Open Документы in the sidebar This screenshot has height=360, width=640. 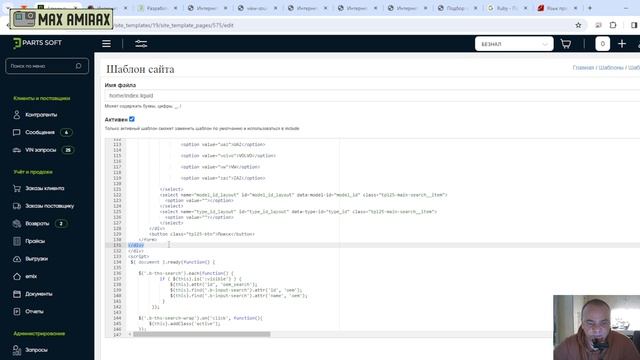pos(38,293)
